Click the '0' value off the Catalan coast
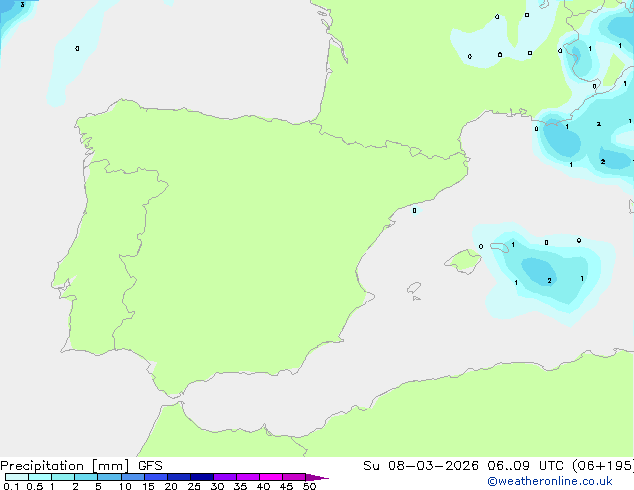The image size is (634, 490). (414, 211)
